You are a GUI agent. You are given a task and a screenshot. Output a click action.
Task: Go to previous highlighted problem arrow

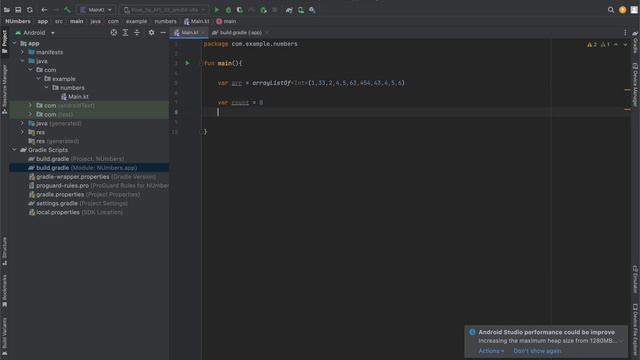click(616, 44)
